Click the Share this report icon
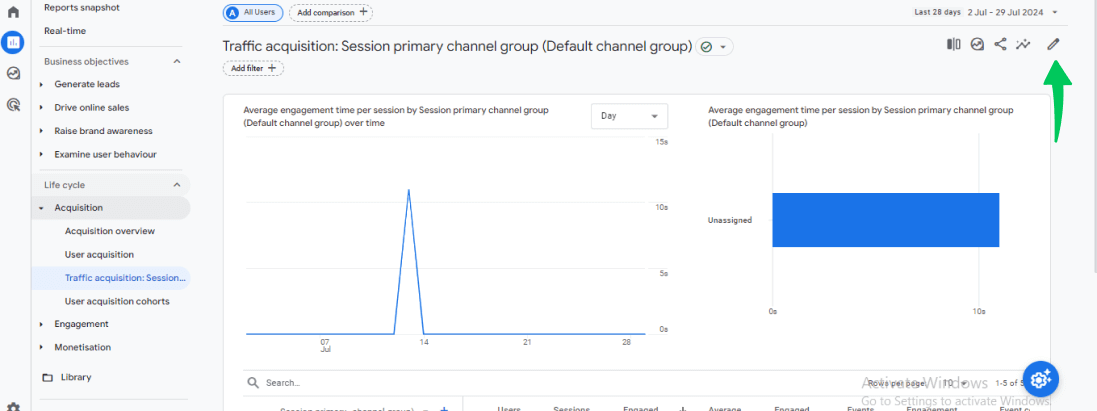The image size is (1097, 411). pos(1000,44)
